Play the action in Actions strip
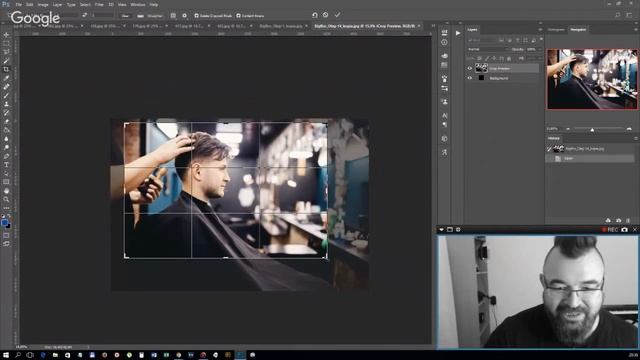 click(458, 33)
